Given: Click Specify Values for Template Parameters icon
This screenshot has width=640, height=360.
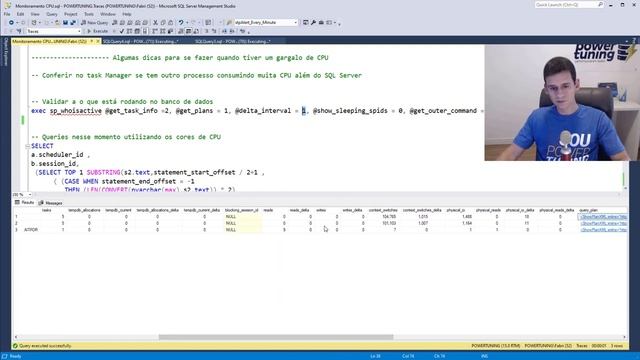Looking at the screenshot, I should (242, 31).
